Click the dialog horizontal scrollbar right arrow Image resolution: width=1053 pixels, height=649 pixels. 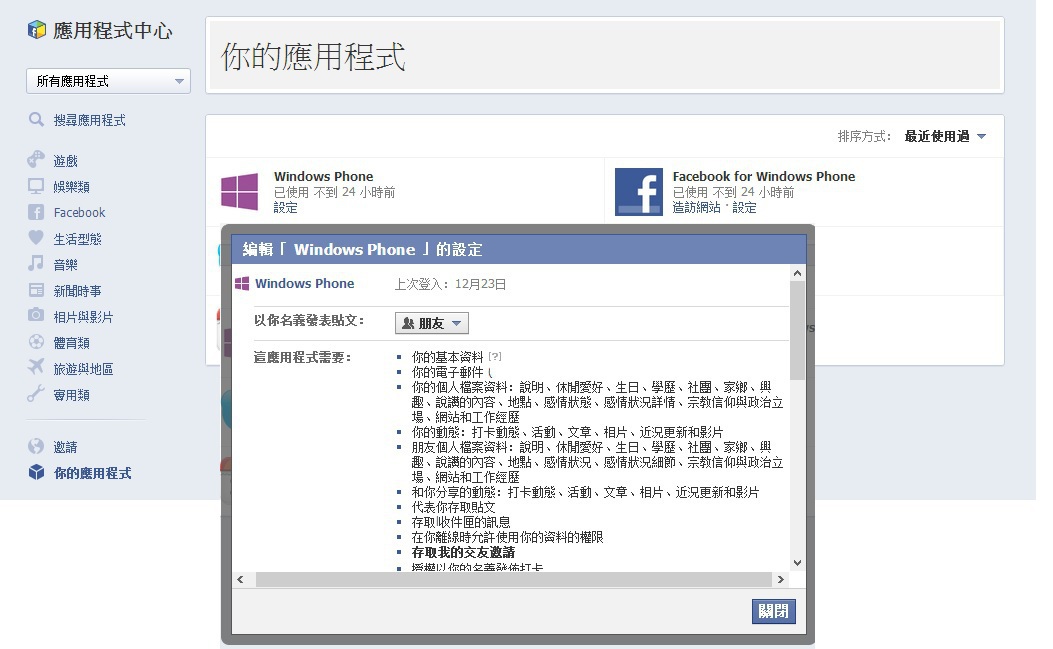[x=780, y=579]
